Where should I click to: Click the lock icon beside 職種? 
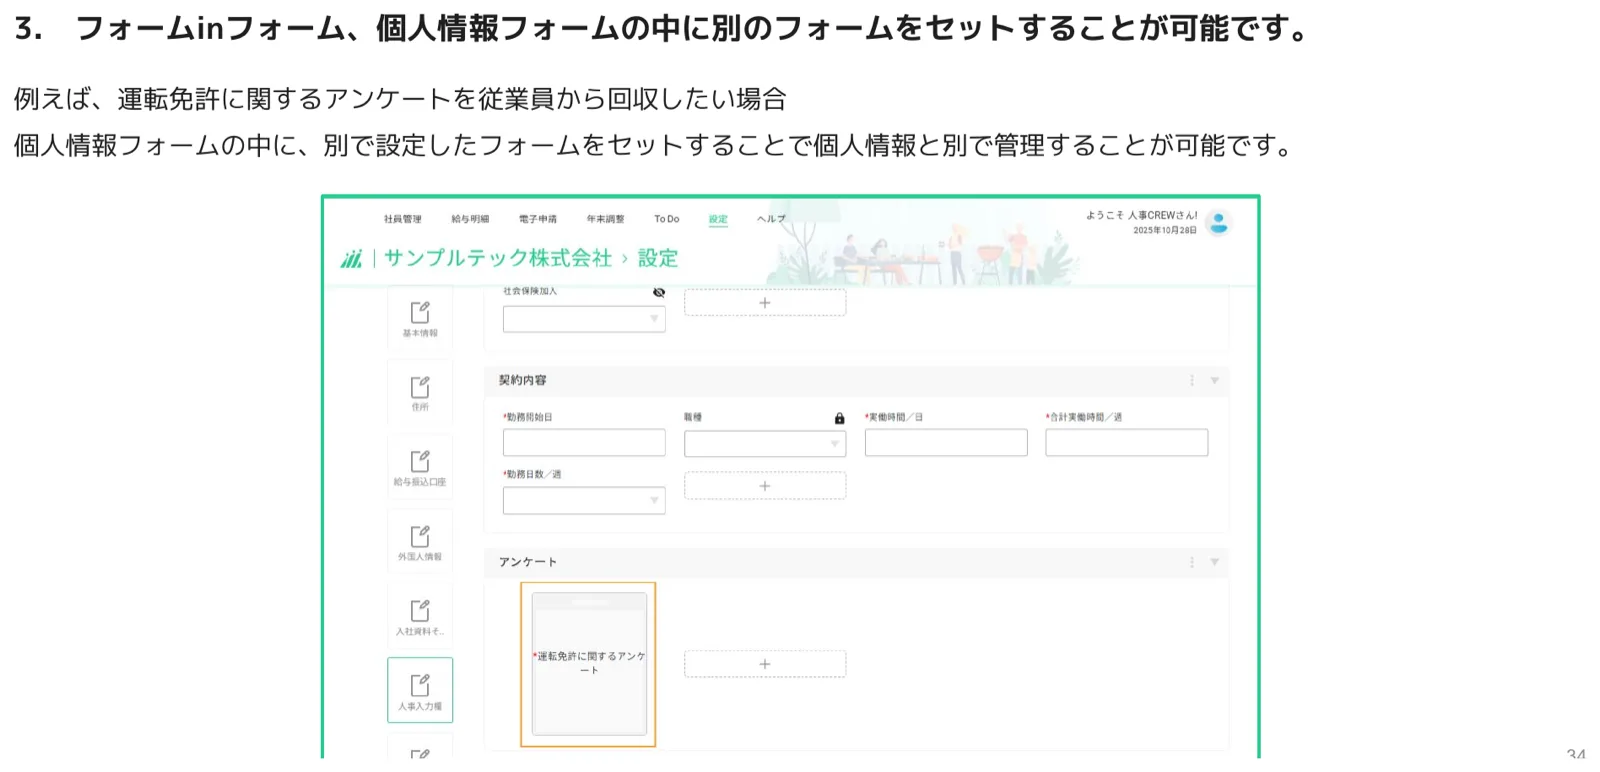click(839, 418)
